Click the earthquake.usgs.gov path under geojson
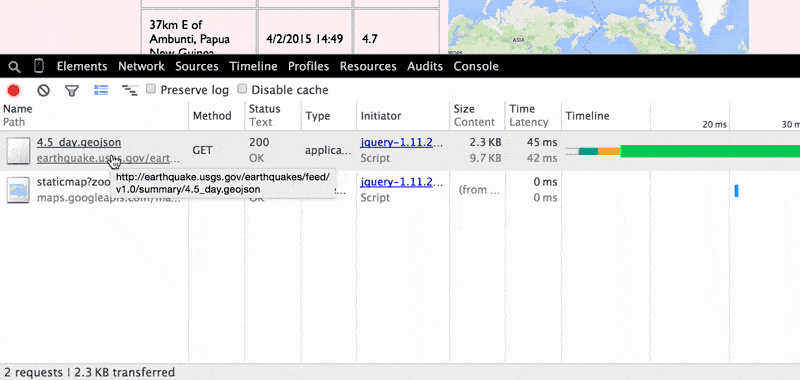This screenshot has height=380, width=800. coord(108,159)
